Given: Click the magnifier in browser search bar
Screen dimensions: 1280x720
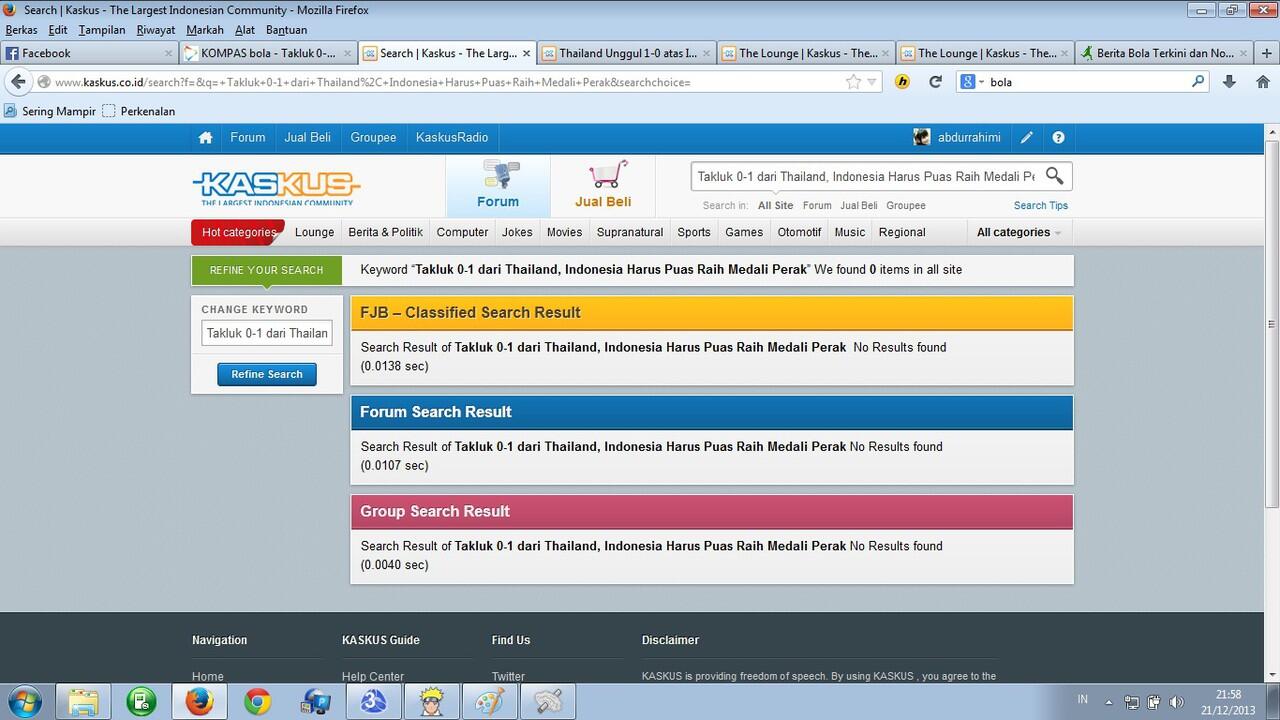Looking at the screenshot, I should pos(1198,82).
